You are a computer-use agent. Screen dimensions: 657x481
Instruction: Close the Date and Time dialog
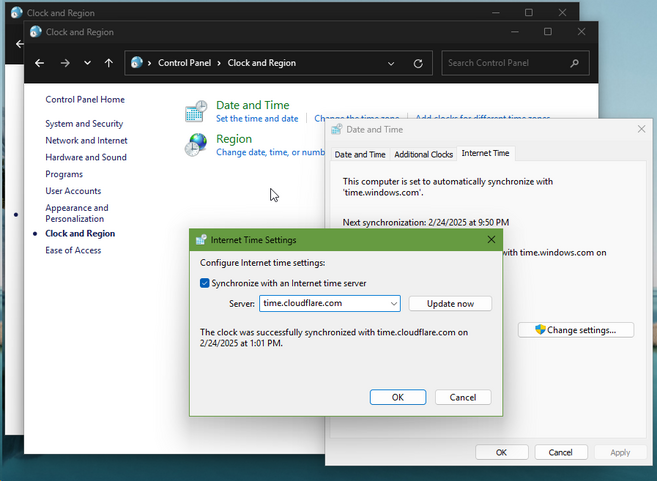[x=641, y=129]
